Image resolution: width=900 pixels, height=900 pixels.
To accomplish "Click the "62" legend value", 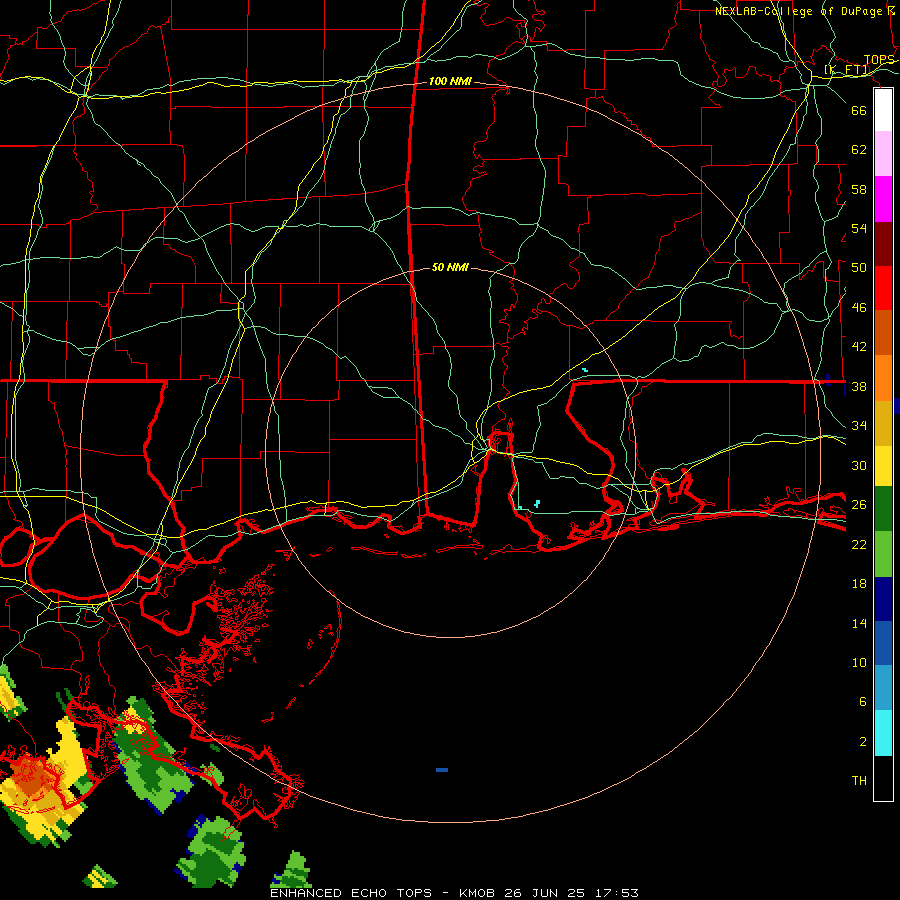I will point(859,150).
